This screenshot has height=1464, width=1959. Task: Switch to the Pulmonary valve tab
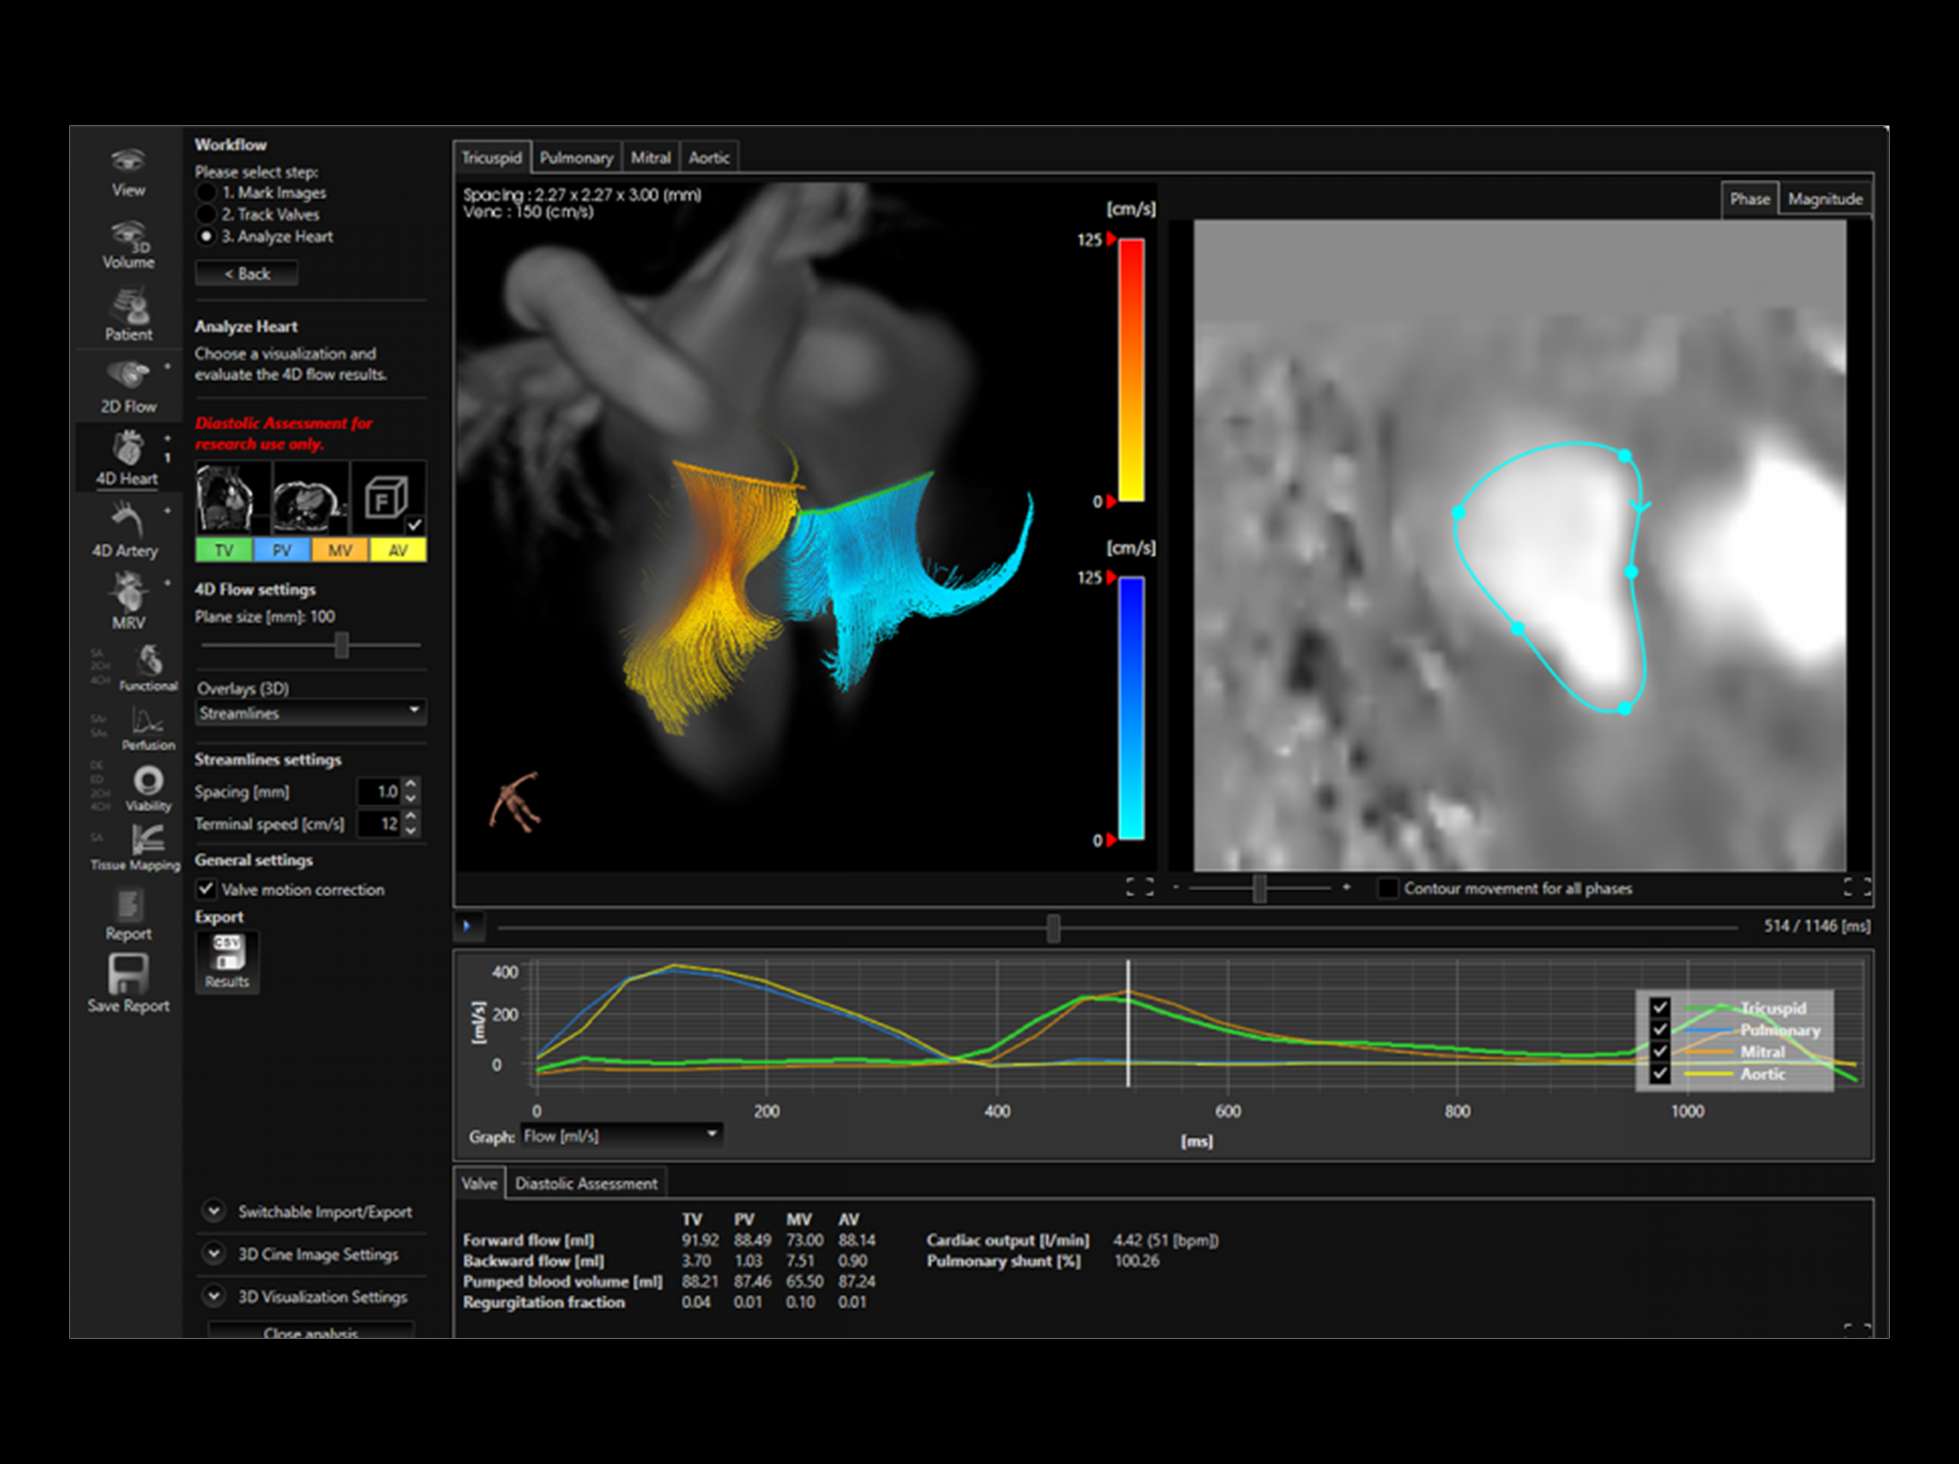click(x=576, y=158)
